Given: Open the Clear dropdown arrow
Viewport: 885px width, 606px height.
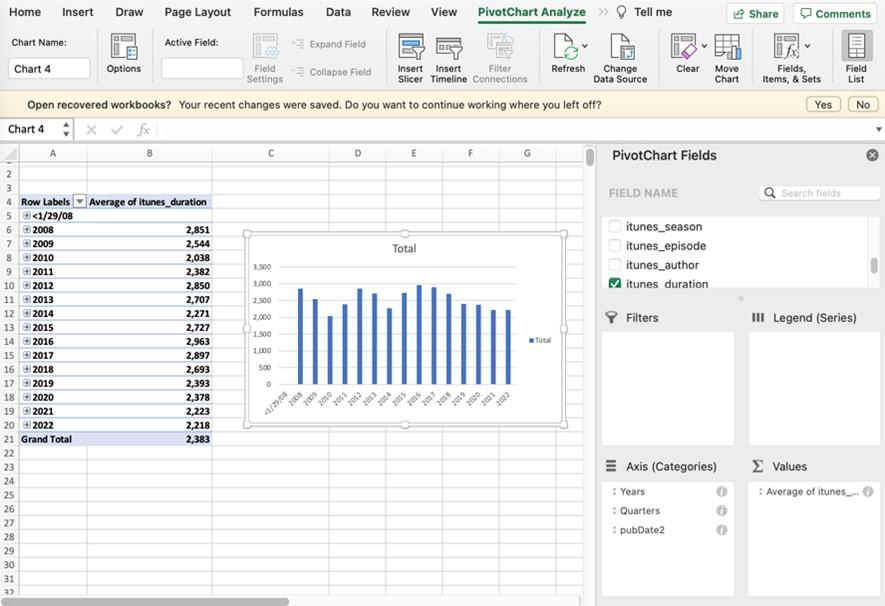Looking at the screenshot, I should click(704, 46).
